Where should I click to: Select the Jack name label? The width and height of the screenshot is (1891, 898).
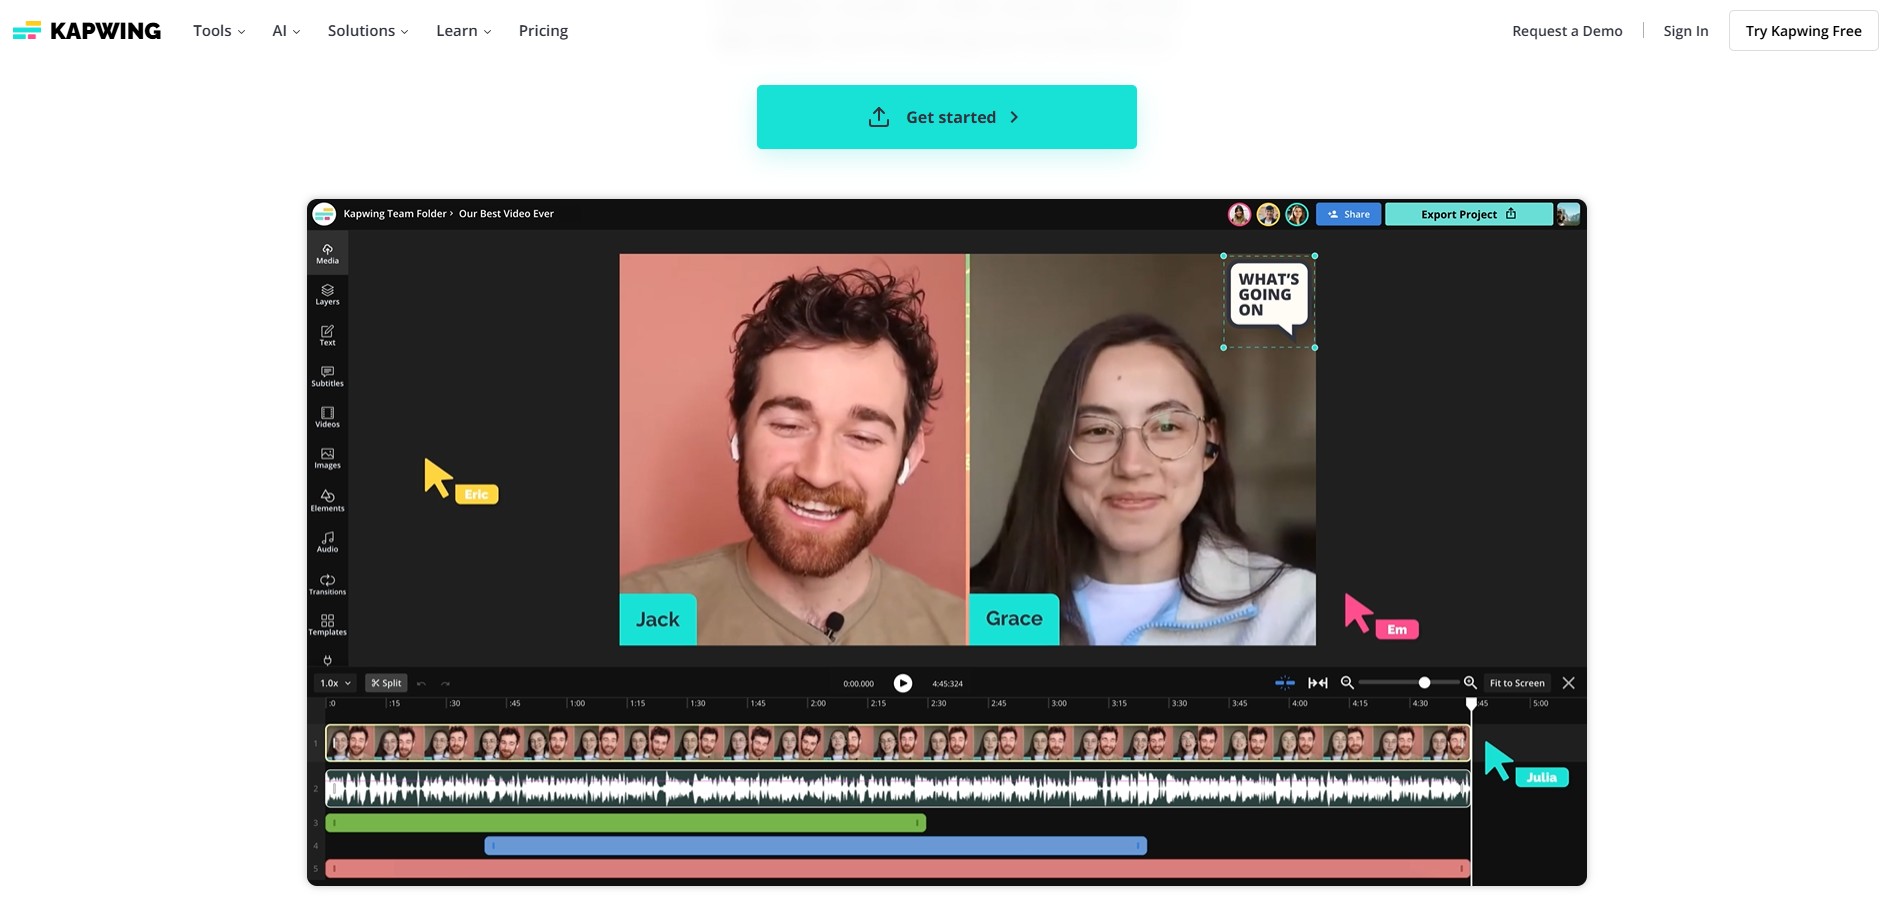[658, 619]
